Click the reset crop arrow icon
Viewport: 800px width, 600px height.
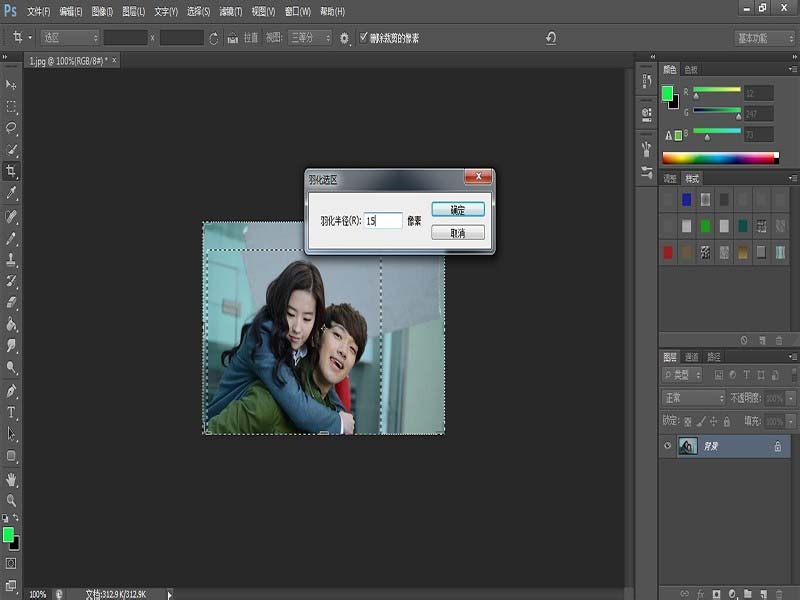550,38
